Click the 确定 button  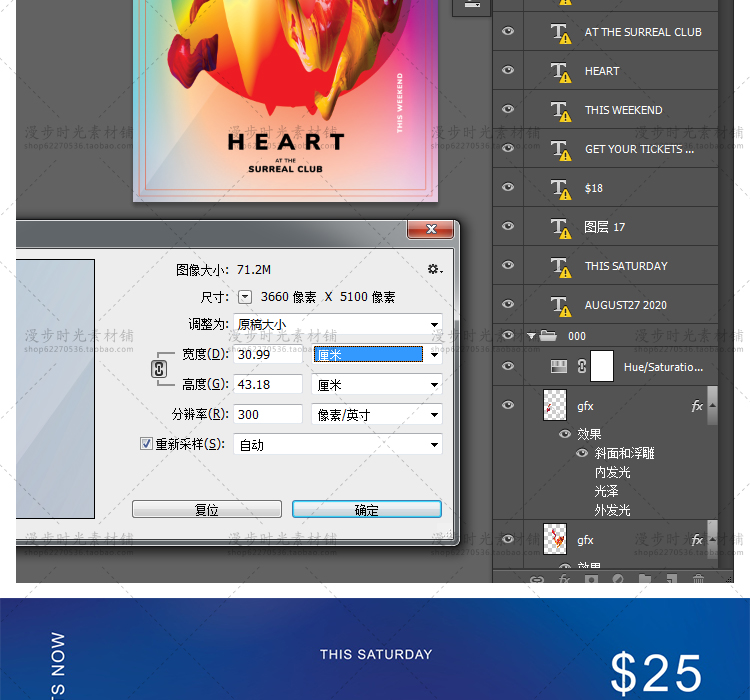tap(366, 509)
